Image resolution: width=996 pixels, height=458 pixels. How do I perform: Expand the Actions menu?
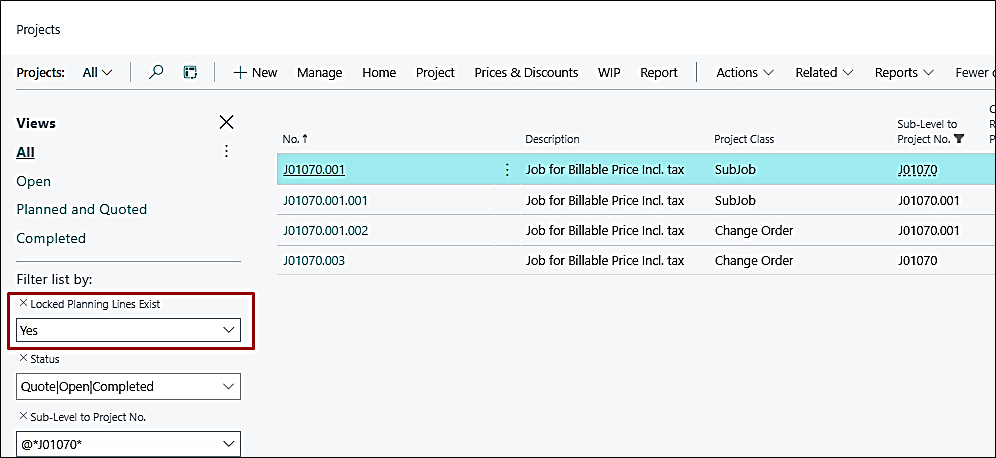[x=745, y=72]
